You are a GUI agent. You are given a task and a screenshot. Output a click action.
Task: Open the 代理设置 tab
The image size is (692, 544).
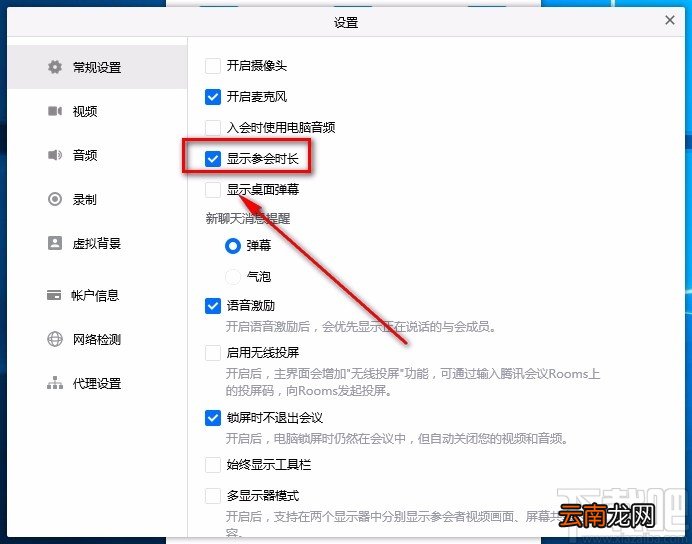(97, 383)
